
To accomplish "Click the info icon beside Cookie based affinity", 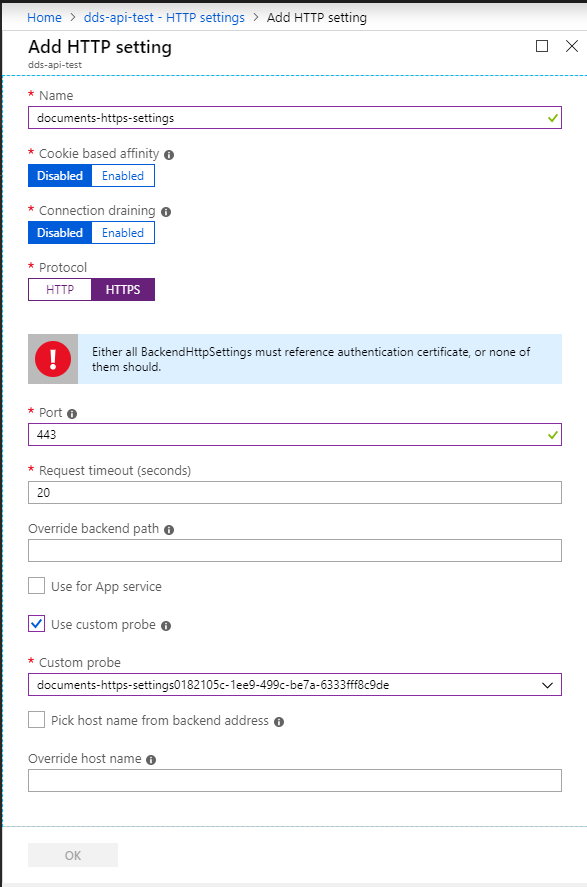I will pos(167,154).
